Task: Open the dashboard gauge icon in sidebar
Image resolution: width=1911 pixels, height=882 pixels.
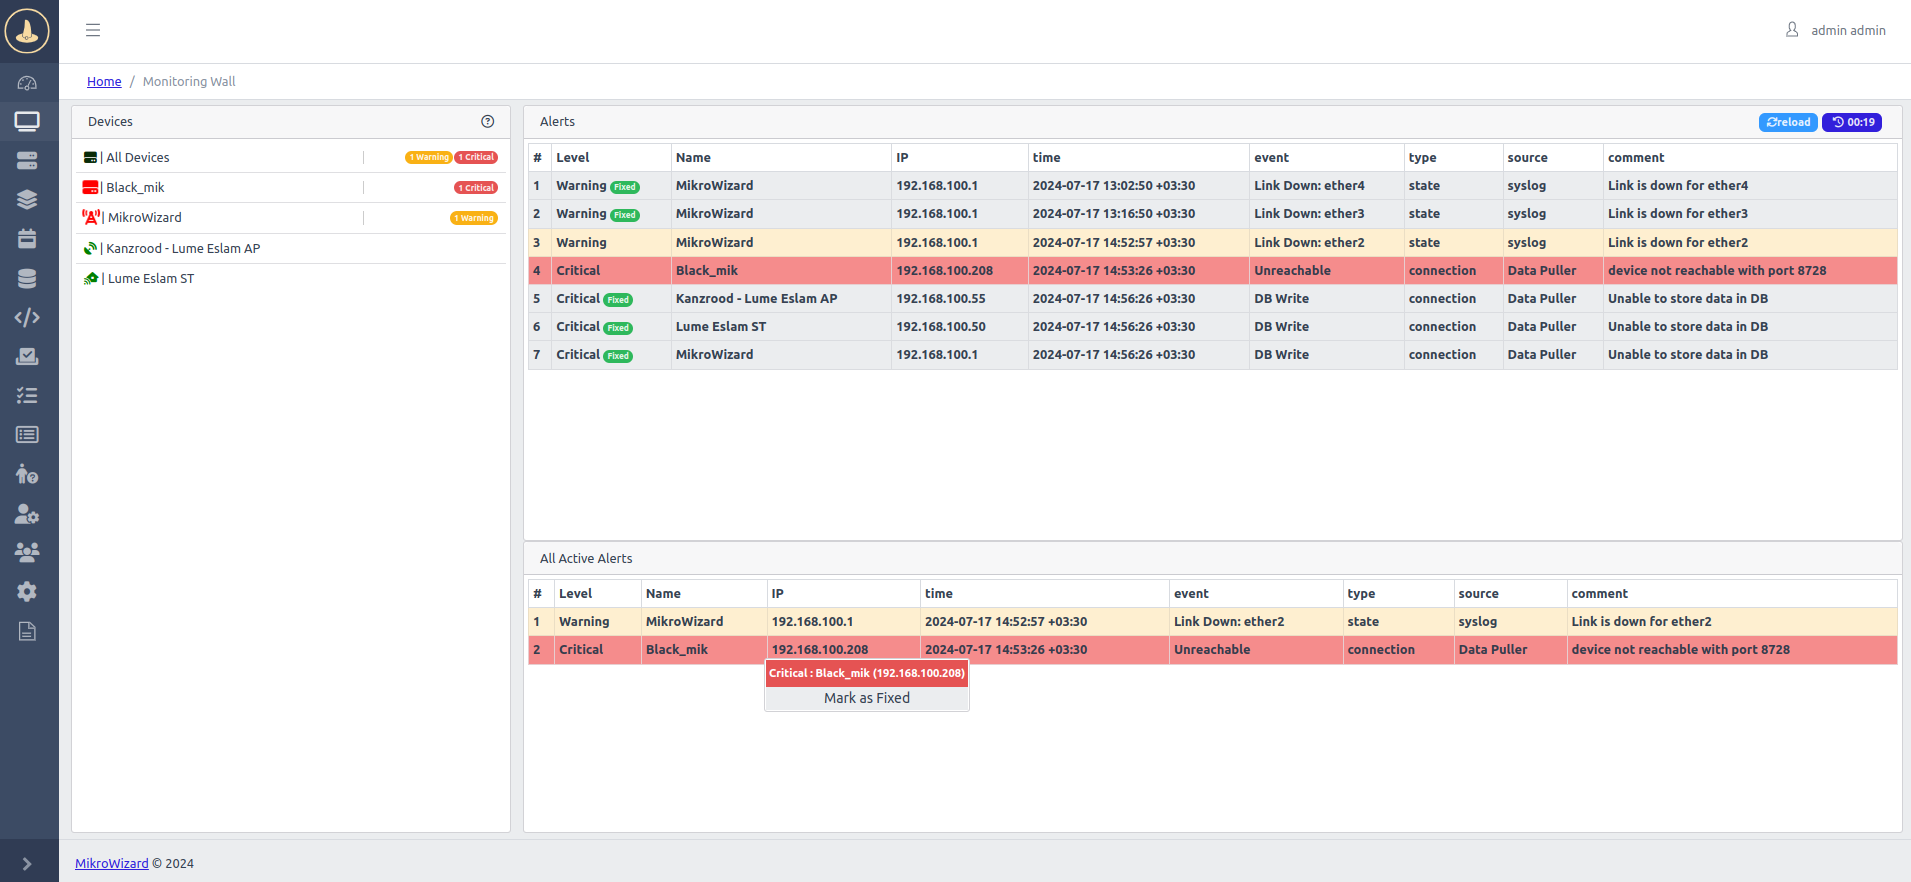Action: (27, 83)
